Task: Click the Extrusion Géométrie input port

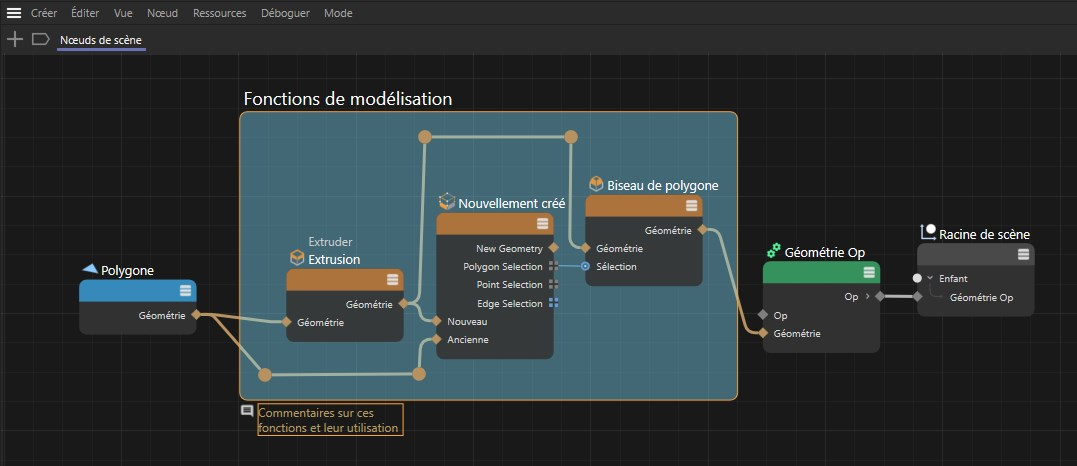Action: [x=286, y=322]
